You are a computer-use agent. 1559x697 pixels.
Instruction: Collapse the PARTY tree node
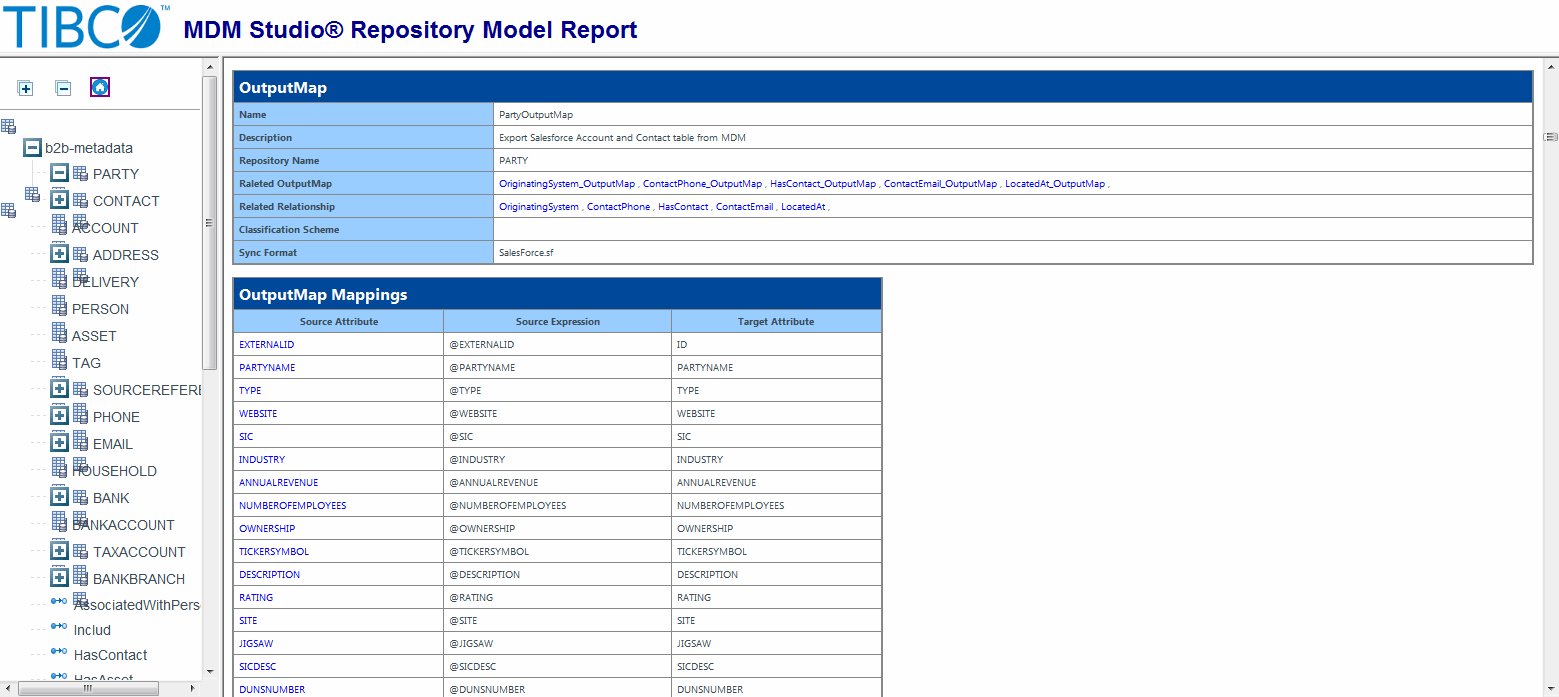59,173
